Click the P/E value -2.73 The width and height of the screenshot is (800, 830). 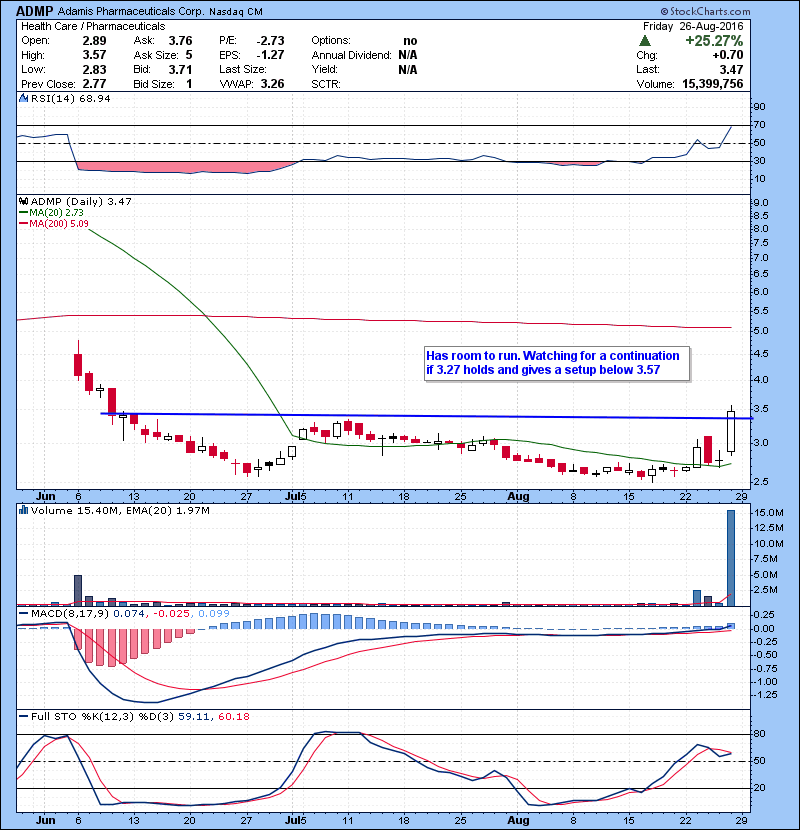271,41
